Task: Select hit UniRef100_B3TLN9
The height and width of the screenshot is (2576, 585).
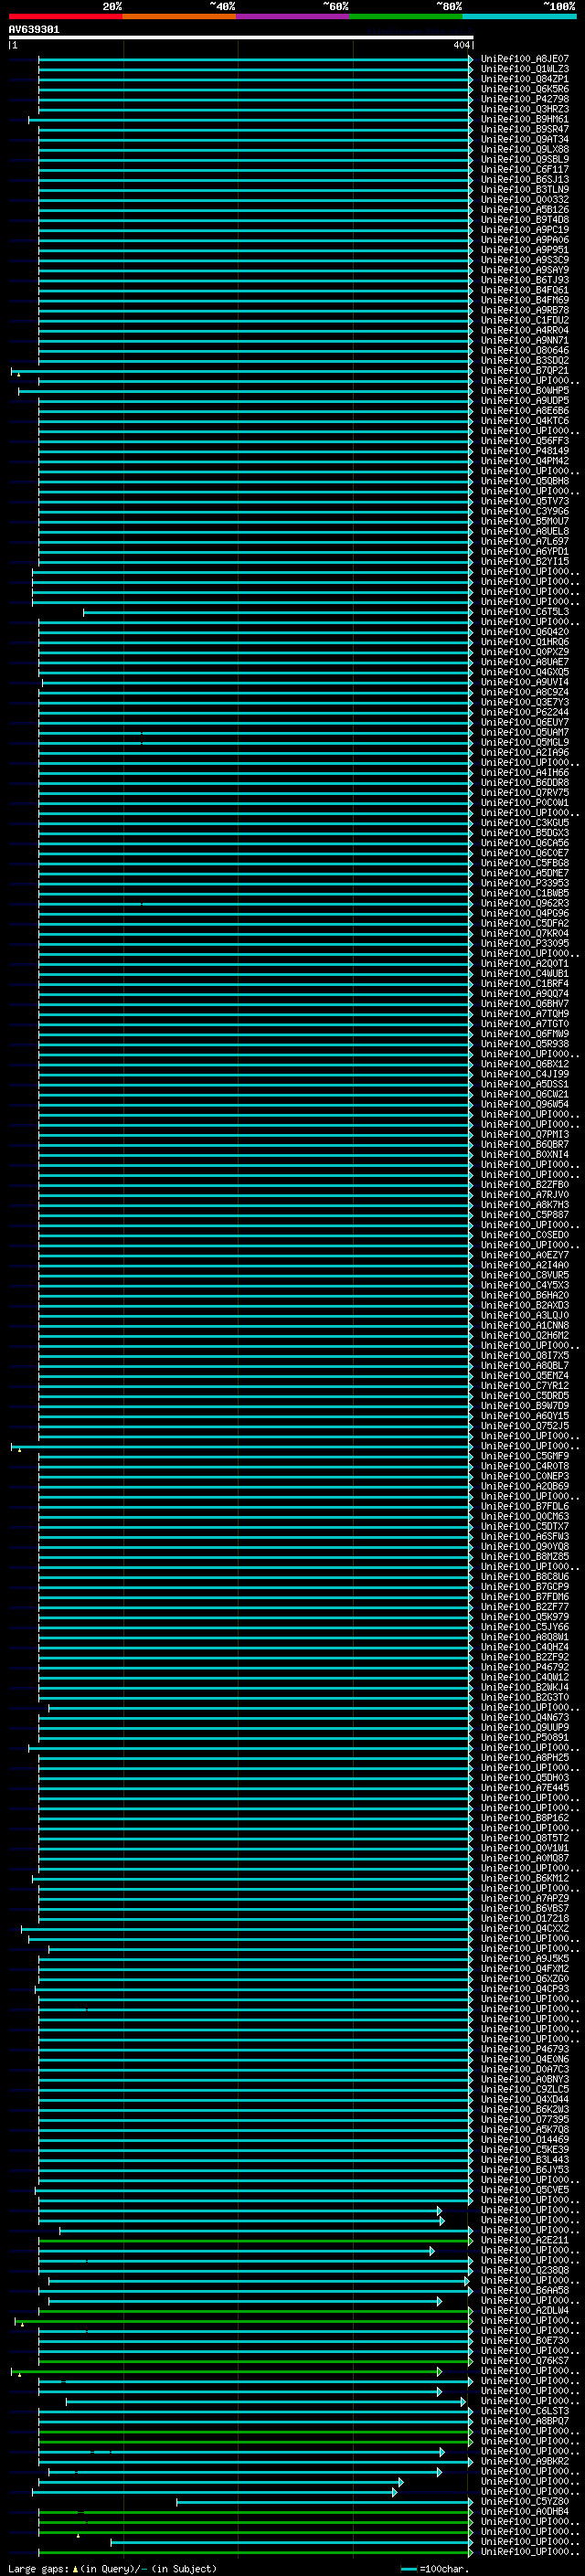Action: point(524,189)
